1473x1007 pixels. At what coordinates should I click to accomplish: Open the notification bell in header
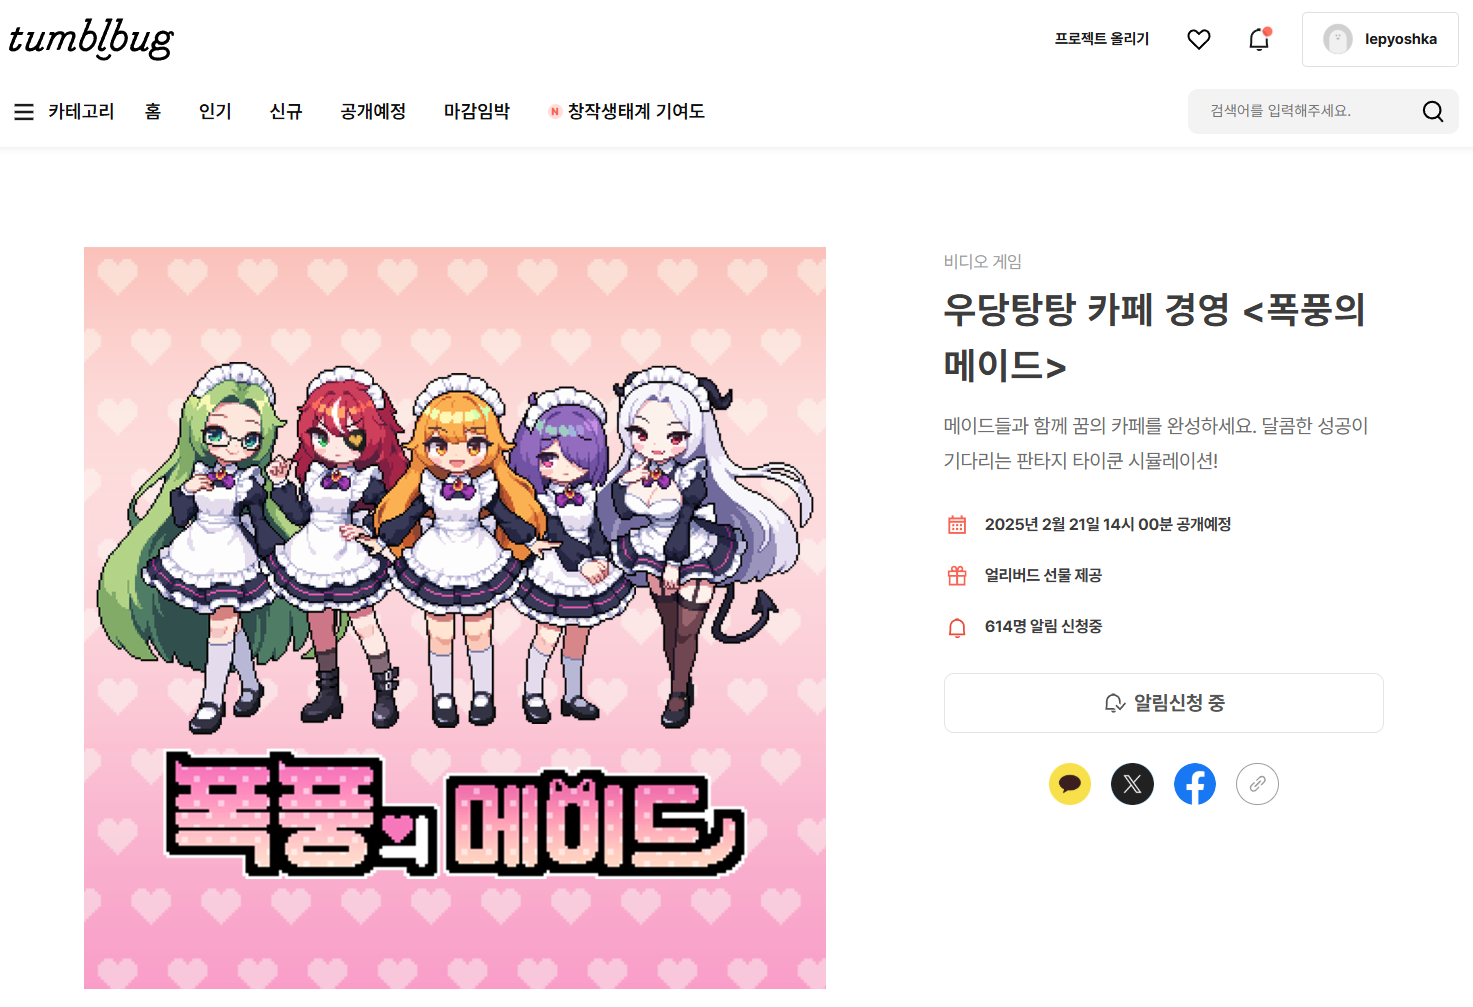click(1259, 39)
